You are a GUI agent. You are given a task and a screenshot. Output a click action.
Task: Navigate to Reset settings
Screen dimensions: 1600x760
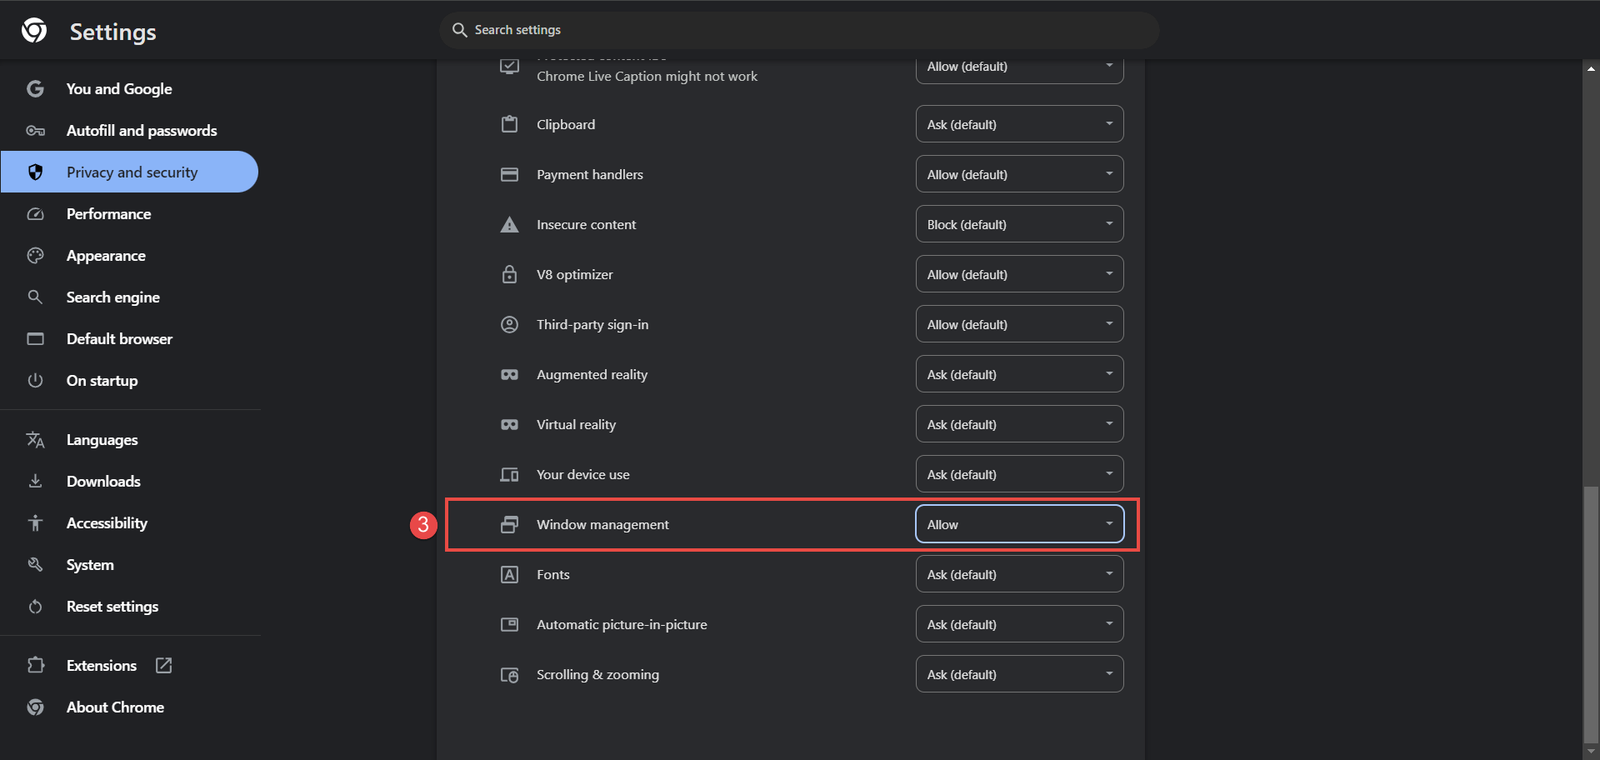tap(112, 606)
